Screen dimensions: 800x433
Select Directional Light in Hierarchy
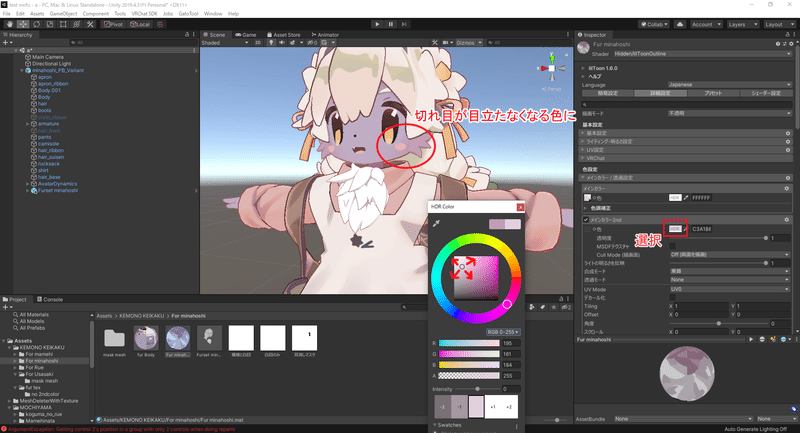(52, 64)
